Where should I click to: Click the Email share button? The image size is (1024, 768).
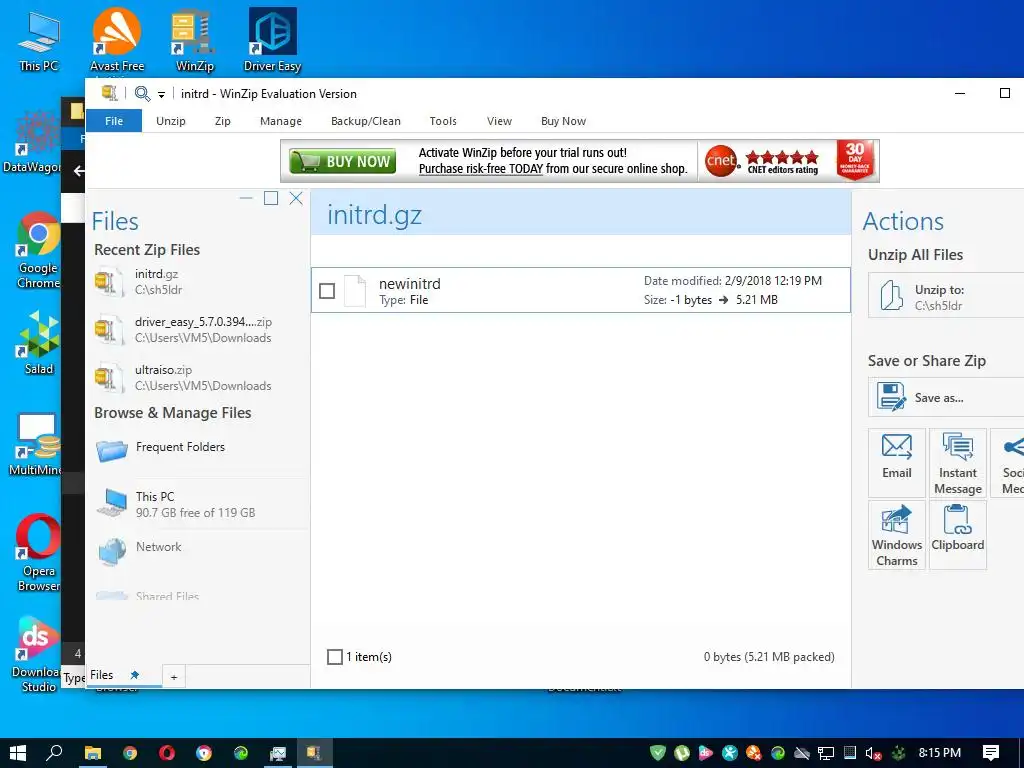click(897, 463)
